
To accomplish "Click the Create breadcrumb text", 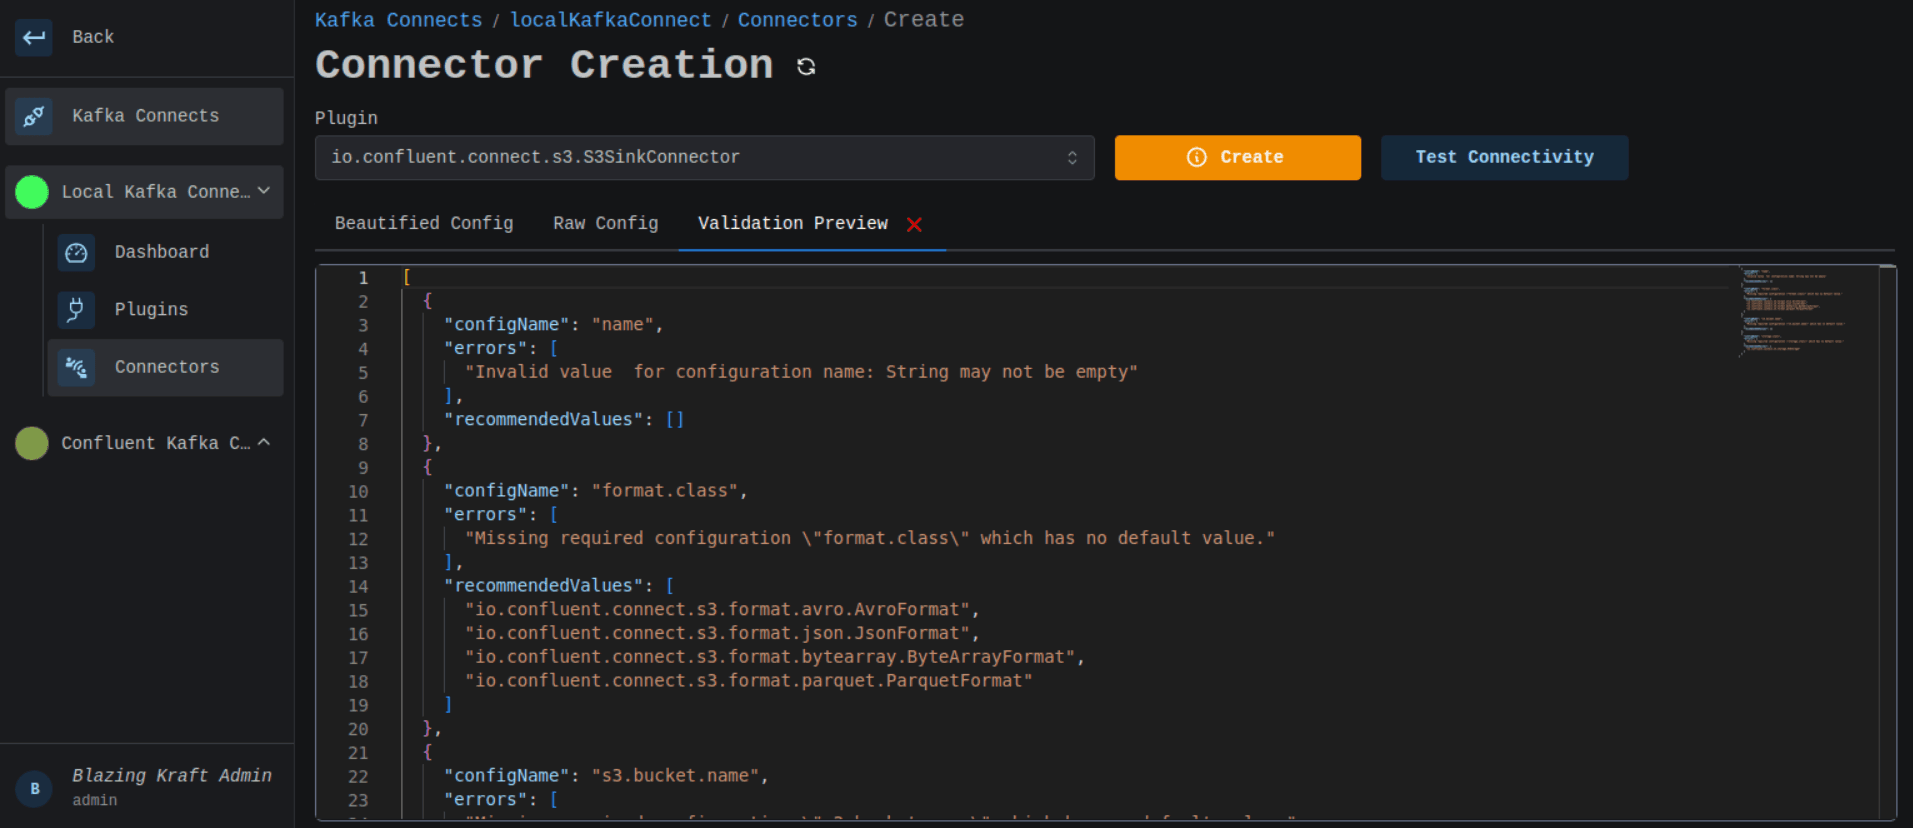I will click(924, 20).
